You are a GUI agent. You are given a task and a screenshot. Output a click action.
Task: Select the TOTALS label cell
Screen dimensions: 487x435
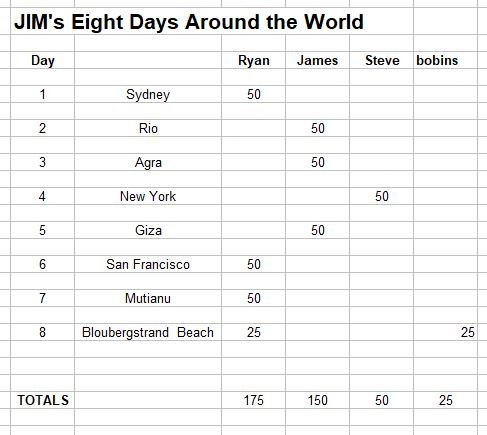43,400
